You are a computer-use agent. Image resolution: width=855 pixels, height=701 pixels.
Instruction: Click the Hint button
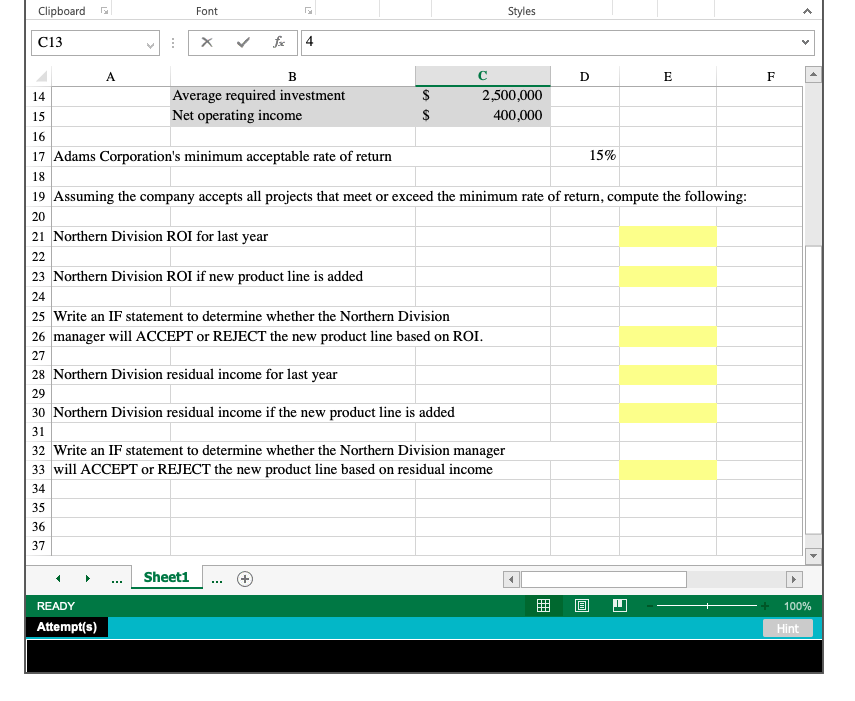[x=788, y=628]
